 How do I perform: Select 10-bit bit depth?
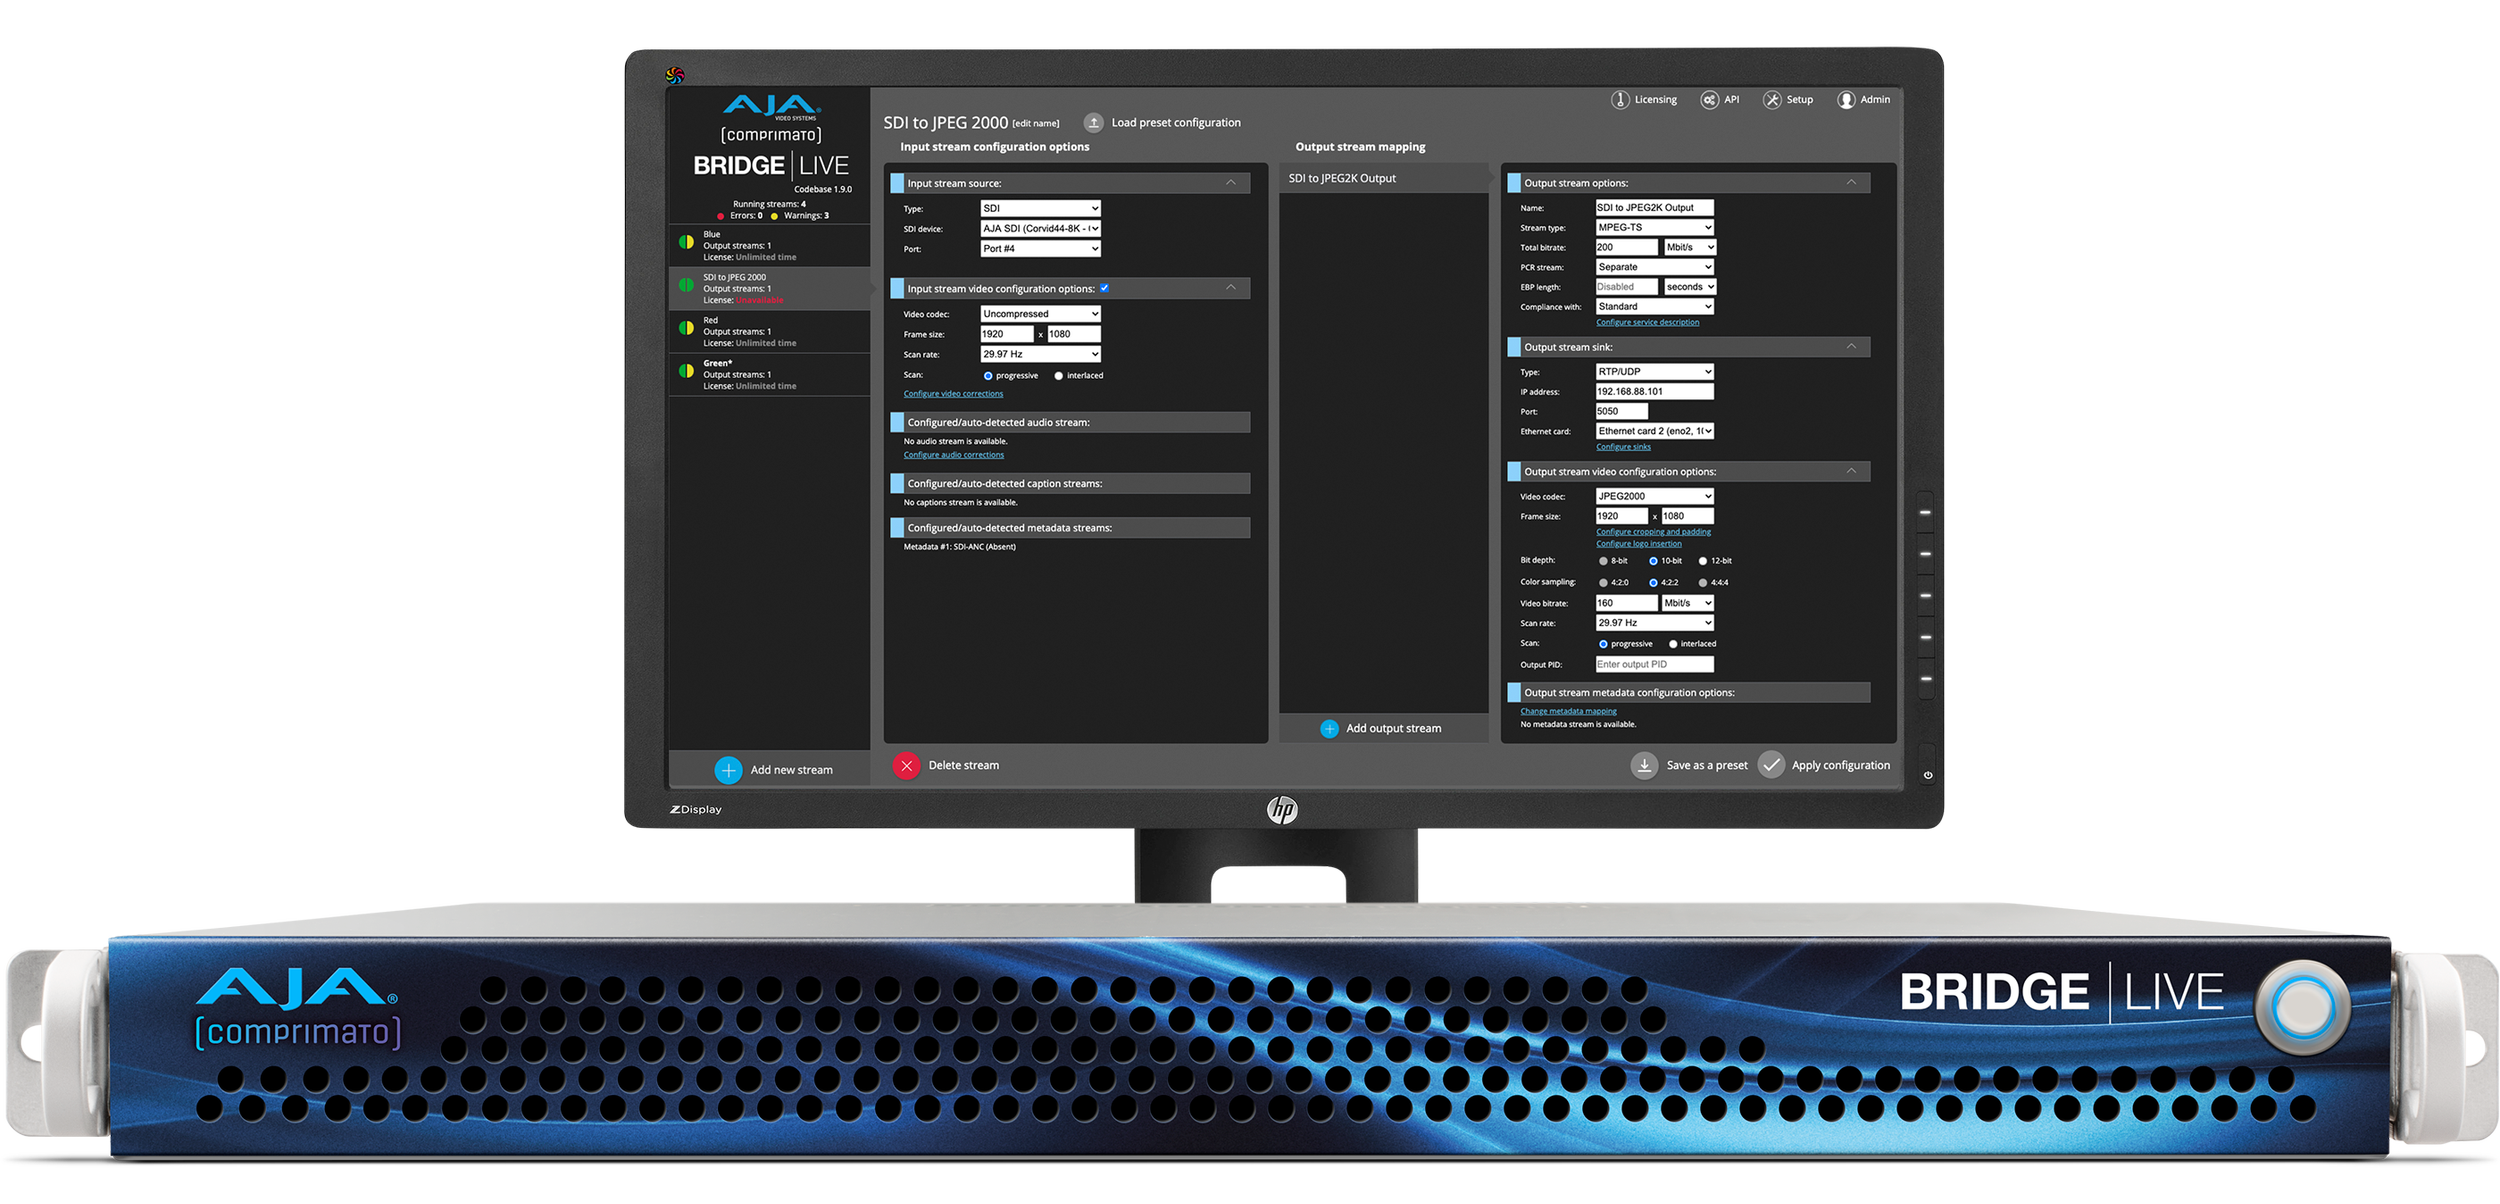click(1653, 561)
